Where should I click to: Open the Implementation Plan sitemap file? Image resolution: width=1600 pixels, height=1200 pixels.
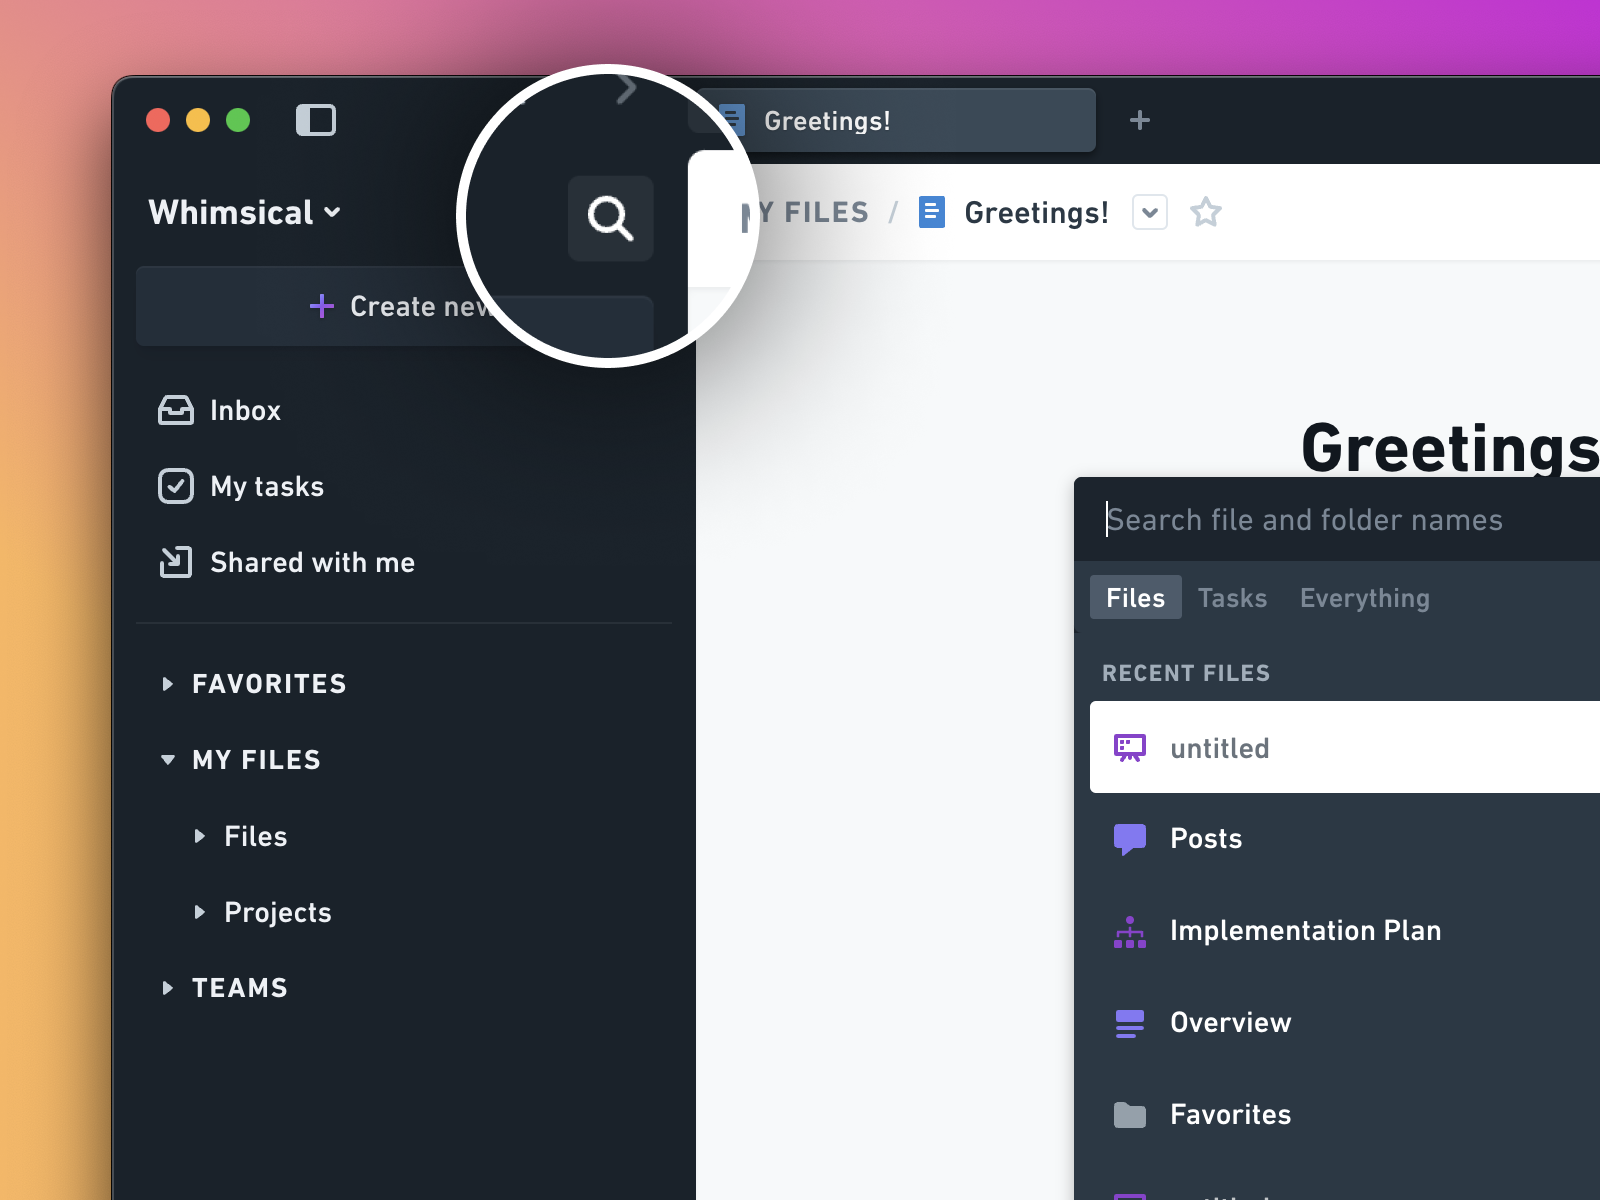(x=1304, y=931)
